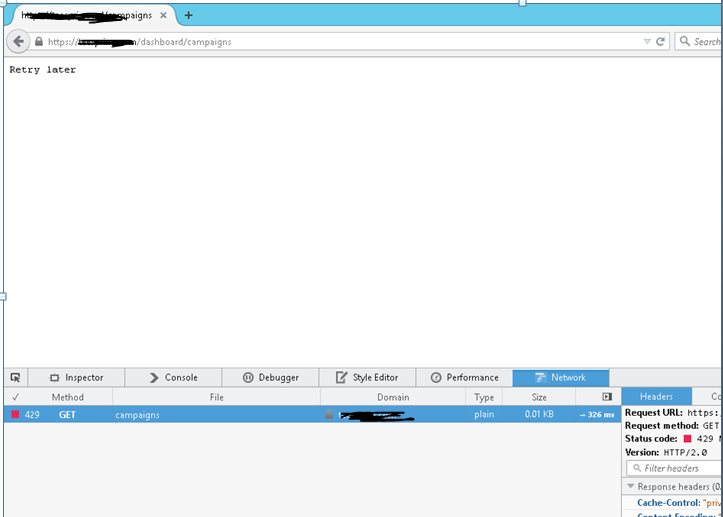Click the 0.01 KB size cell

[x=539, y=414]
